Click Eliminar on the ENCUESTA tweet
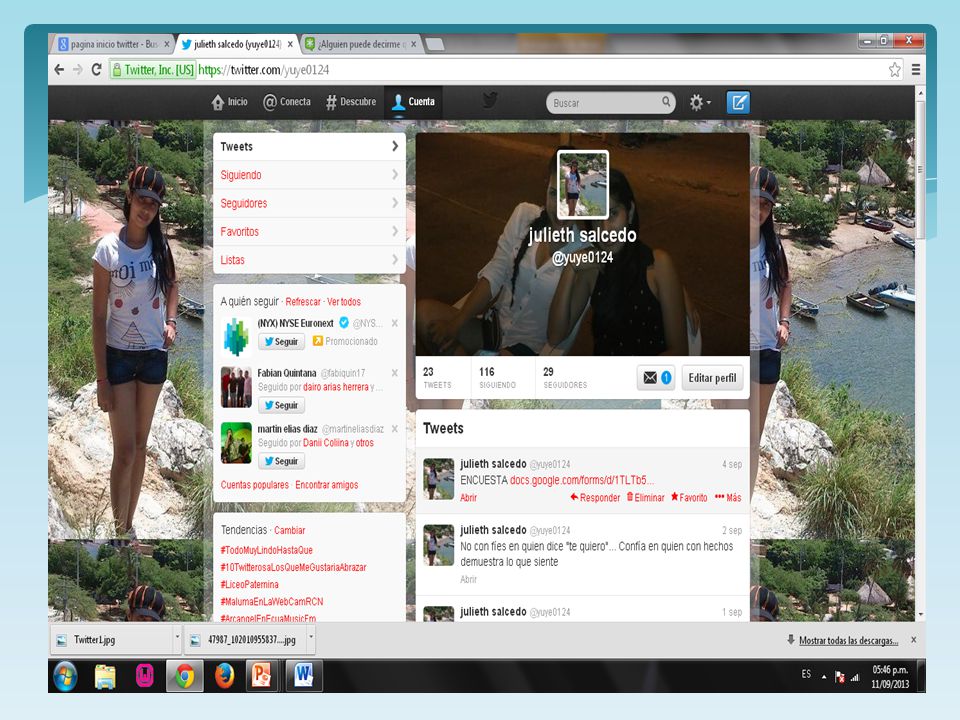 click(x=645, y=497)
